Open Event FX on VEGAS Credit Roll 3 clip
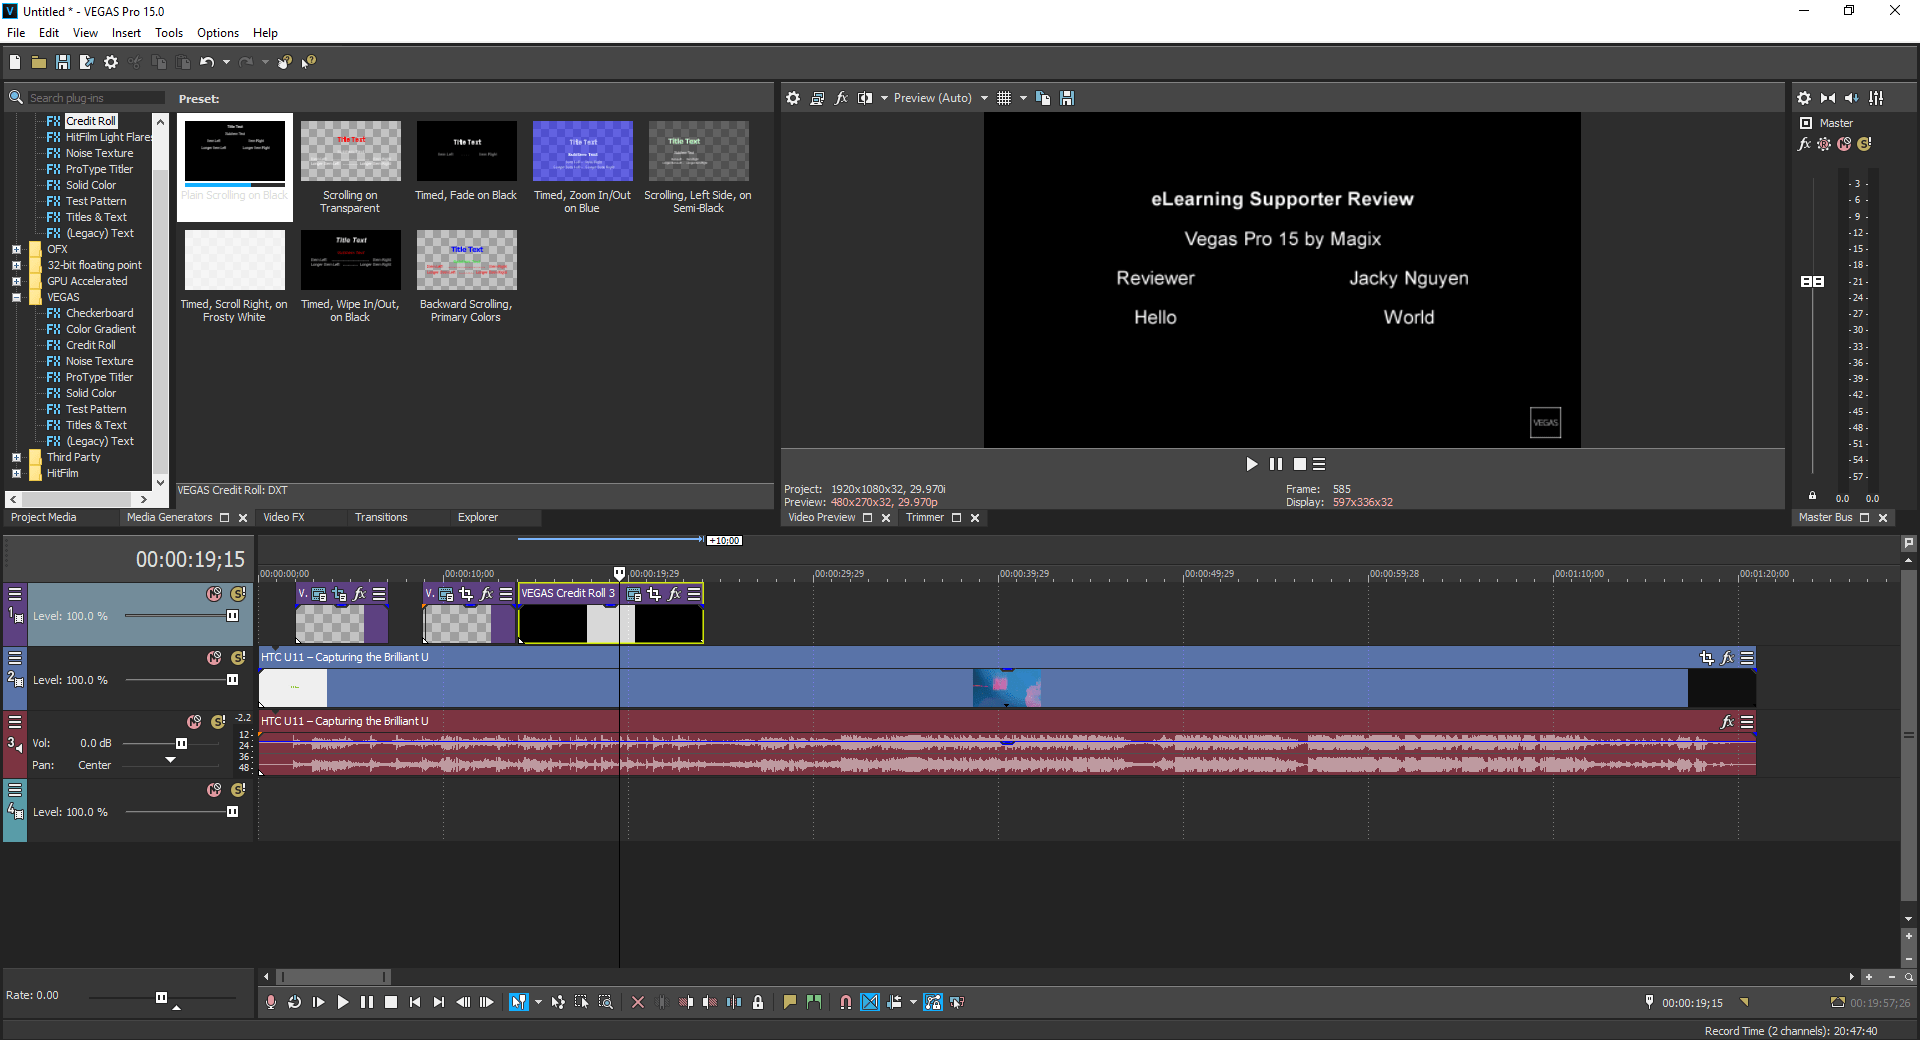1920x1040 pixels. pyautogui.click(x=675, y=594)
